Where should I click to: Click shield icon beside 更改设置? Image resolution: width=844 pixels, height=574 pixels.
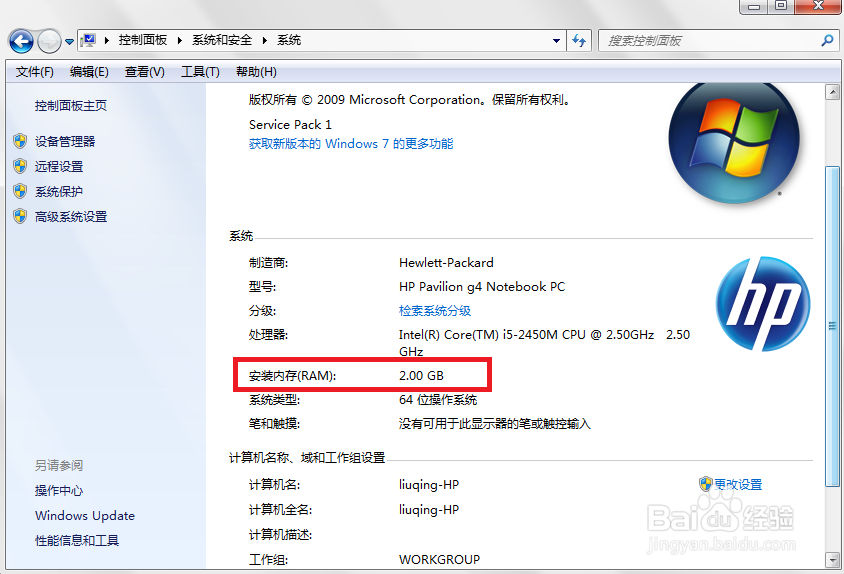coord(706,484)
